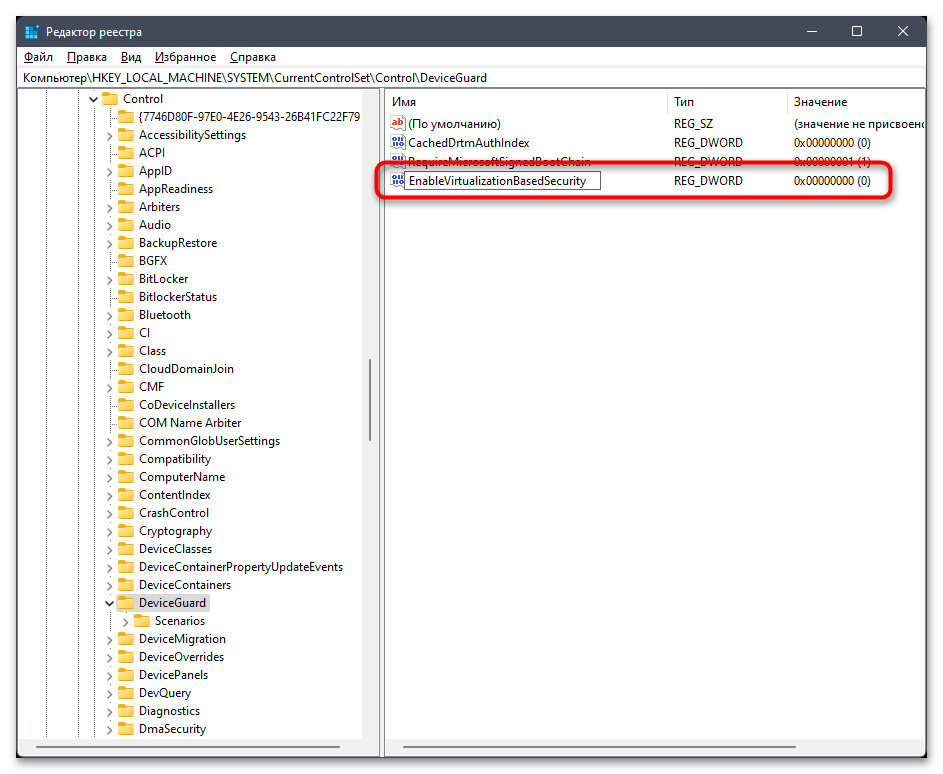Expand the BackupRestore key
The image size is (943, 774).
coord(109,244)
